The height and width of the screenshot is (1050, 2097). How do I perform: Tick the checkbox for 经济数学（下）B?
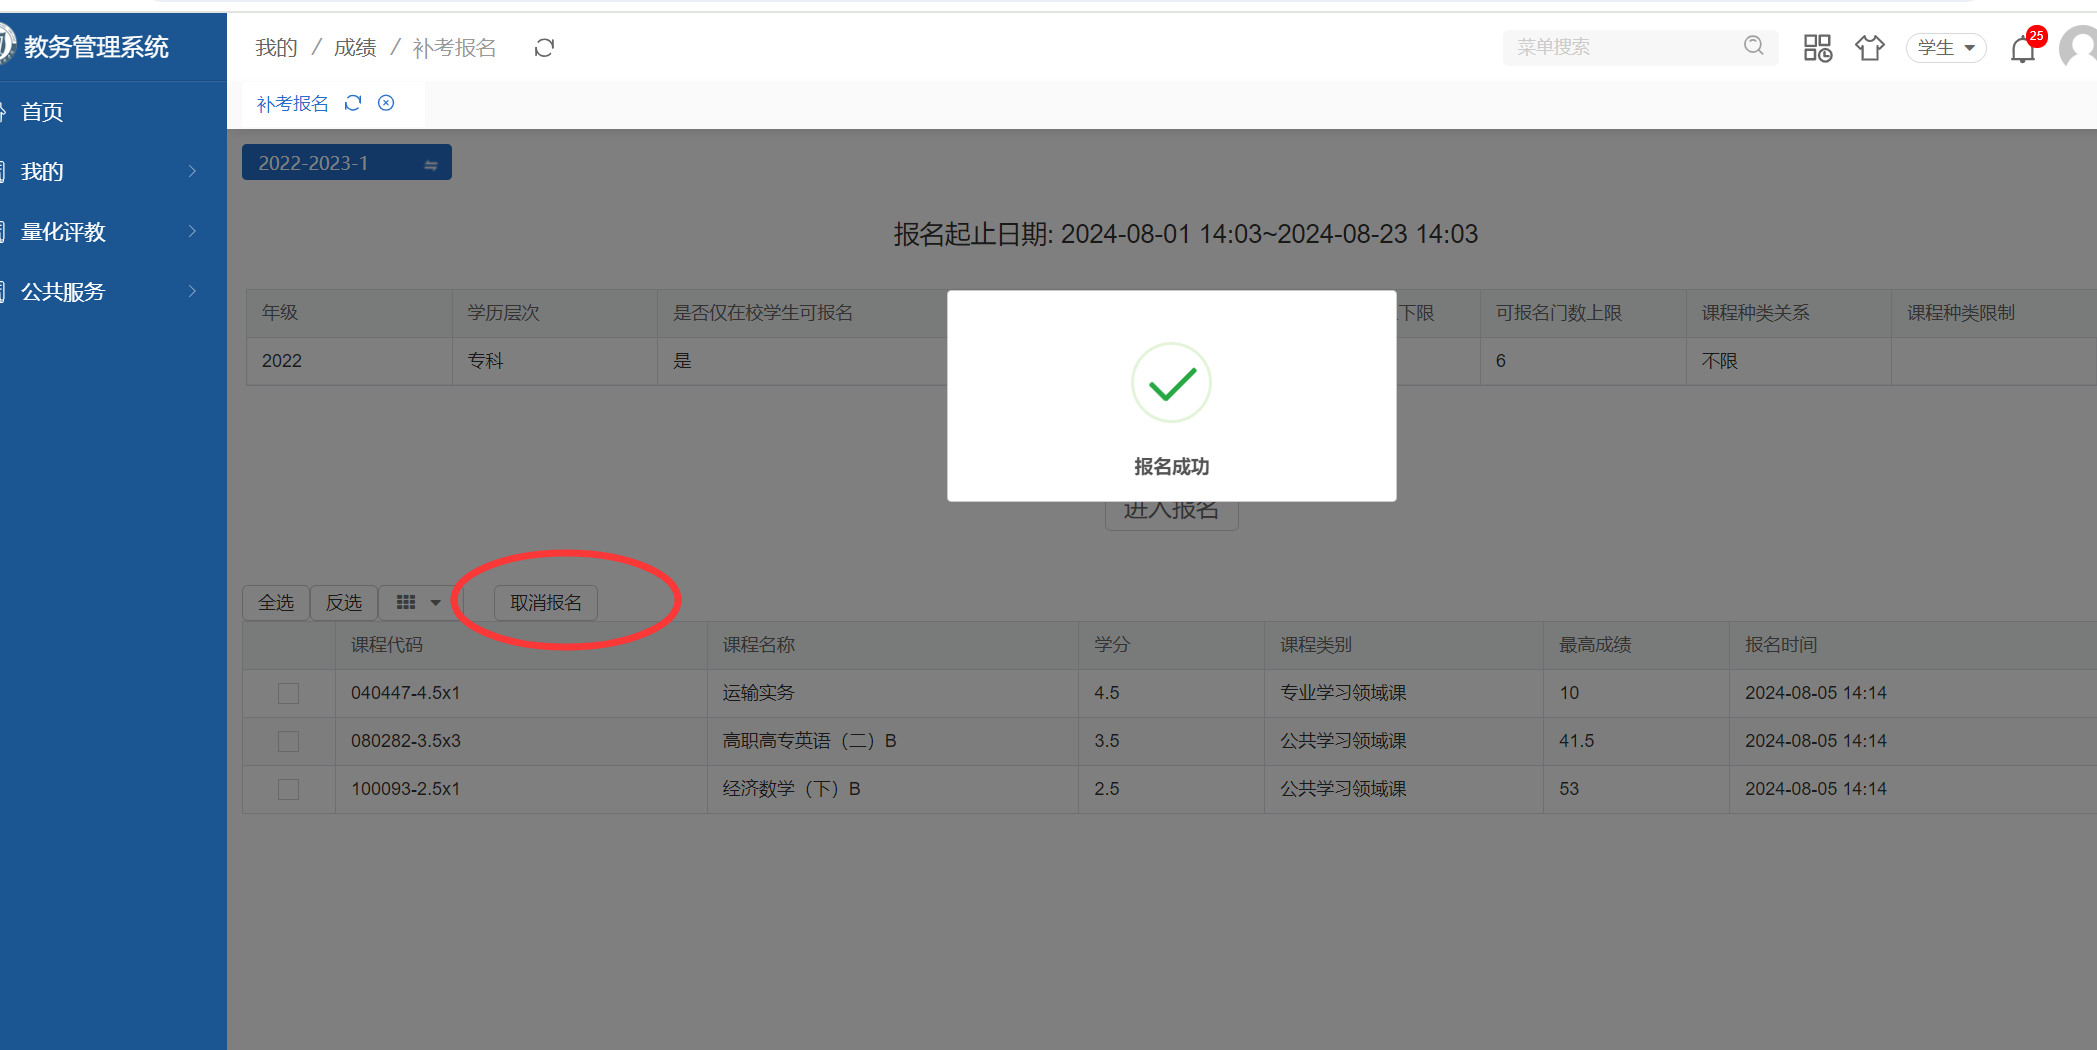(x=288, y=789)
